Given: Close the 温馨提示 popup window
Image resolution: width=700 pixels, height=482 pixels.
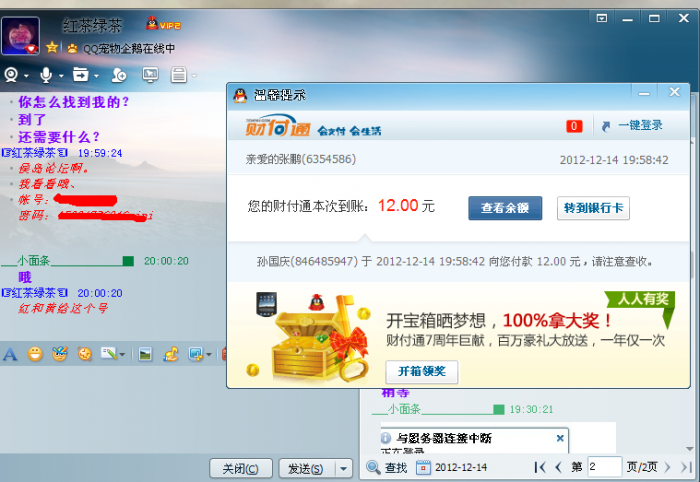Looking at the screenshot, I should coord(675,92).
